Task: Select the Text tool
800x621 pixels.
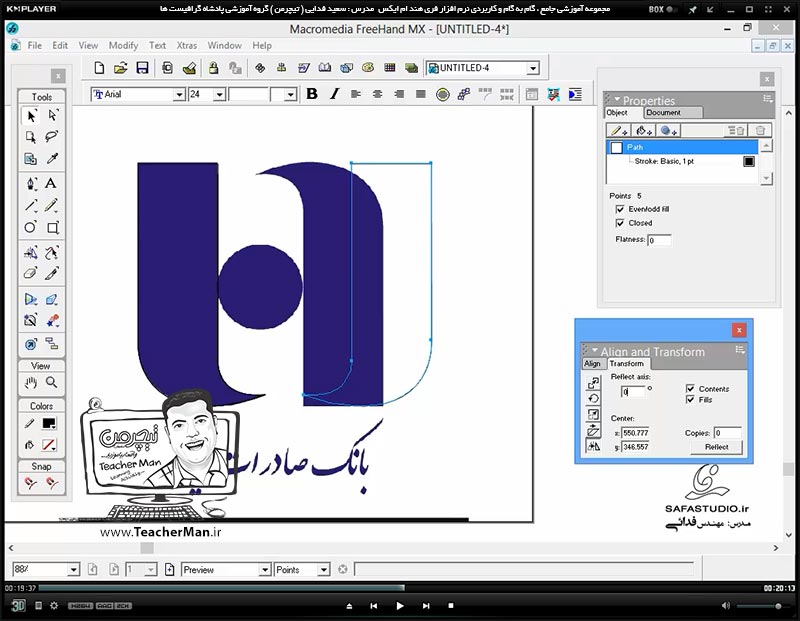Action: click(51, 183)
